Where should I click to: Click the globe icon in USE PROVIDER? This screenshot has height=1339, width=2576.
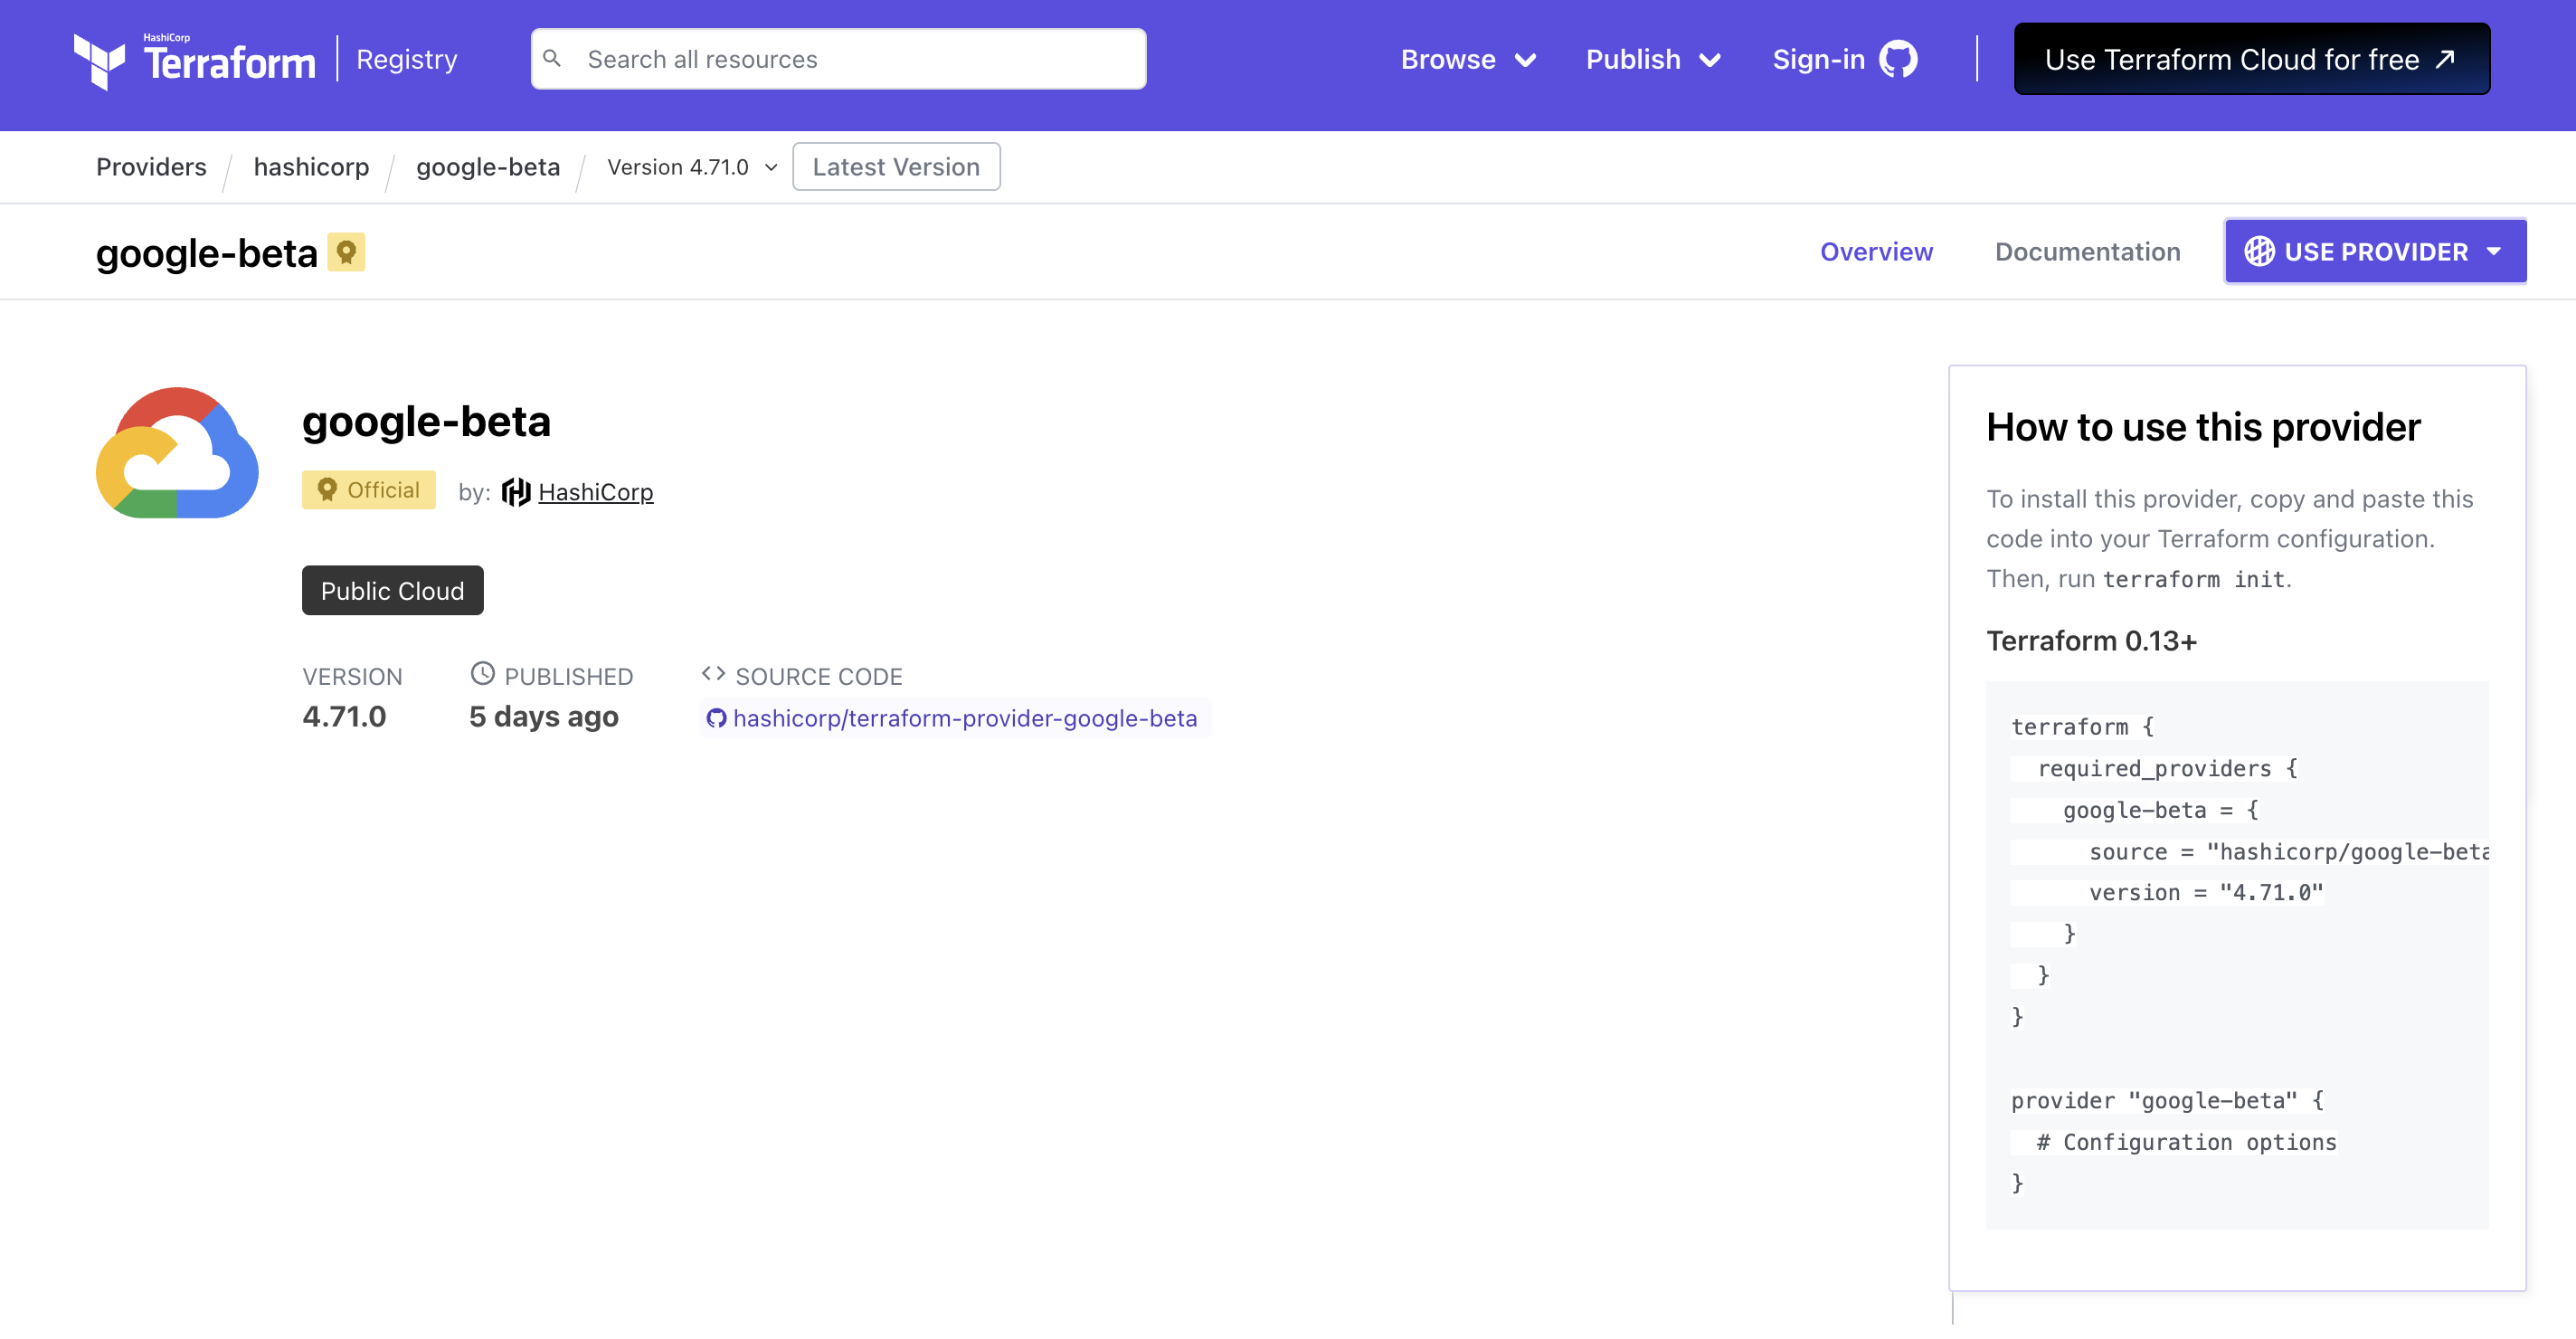coord(2259,251)
